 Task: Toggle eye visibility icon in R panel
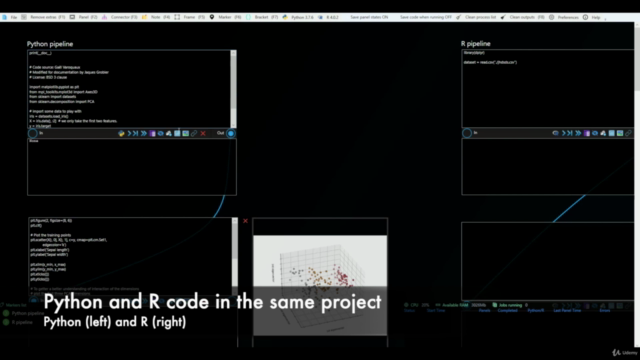595,133
